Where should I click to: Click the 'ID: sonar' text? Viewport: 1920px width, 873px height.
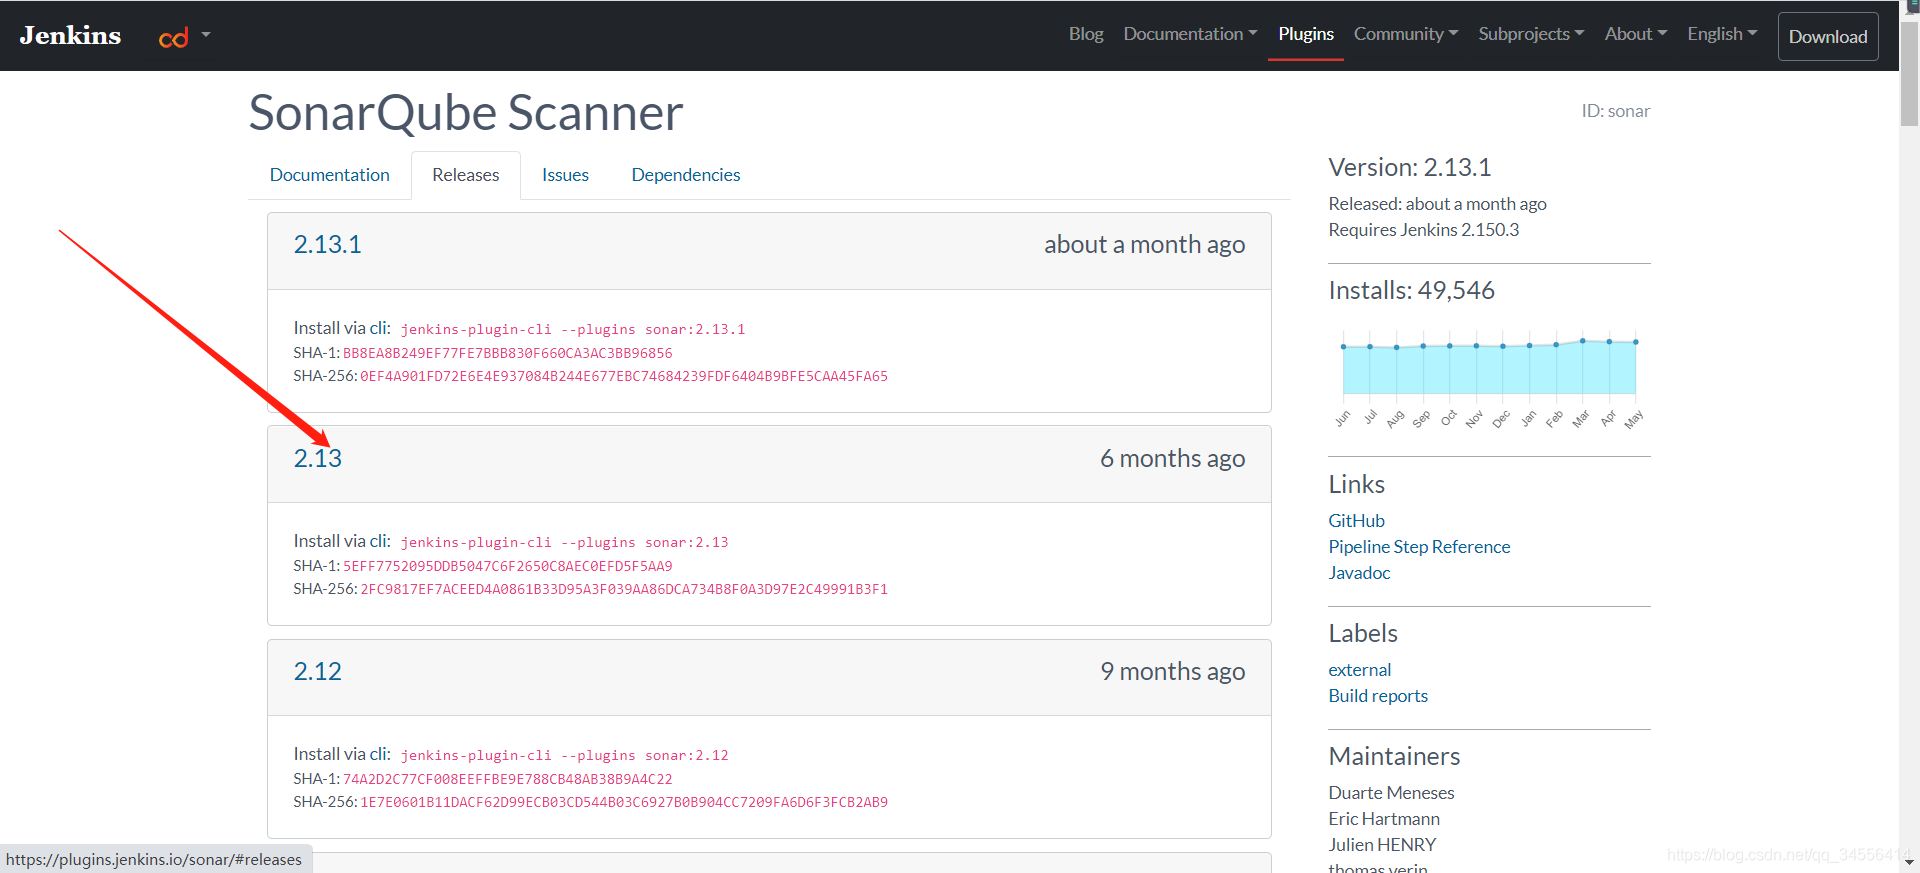pos(1615,111)
